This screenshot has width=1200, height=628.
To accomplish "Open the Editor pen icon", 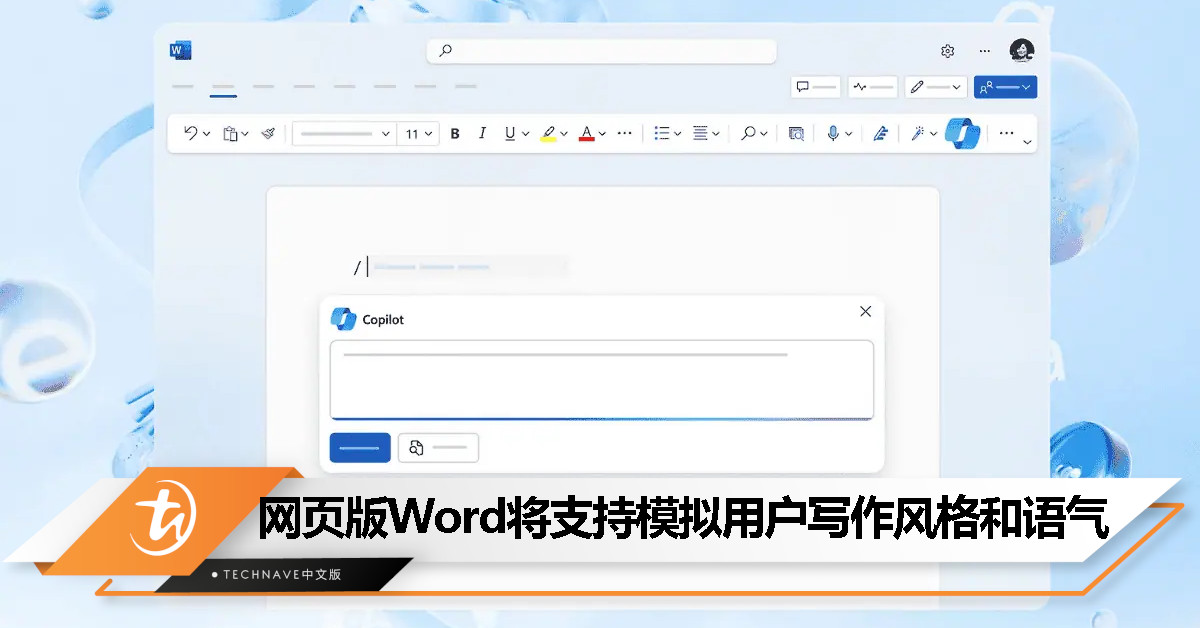I will (x=880, y=133).
